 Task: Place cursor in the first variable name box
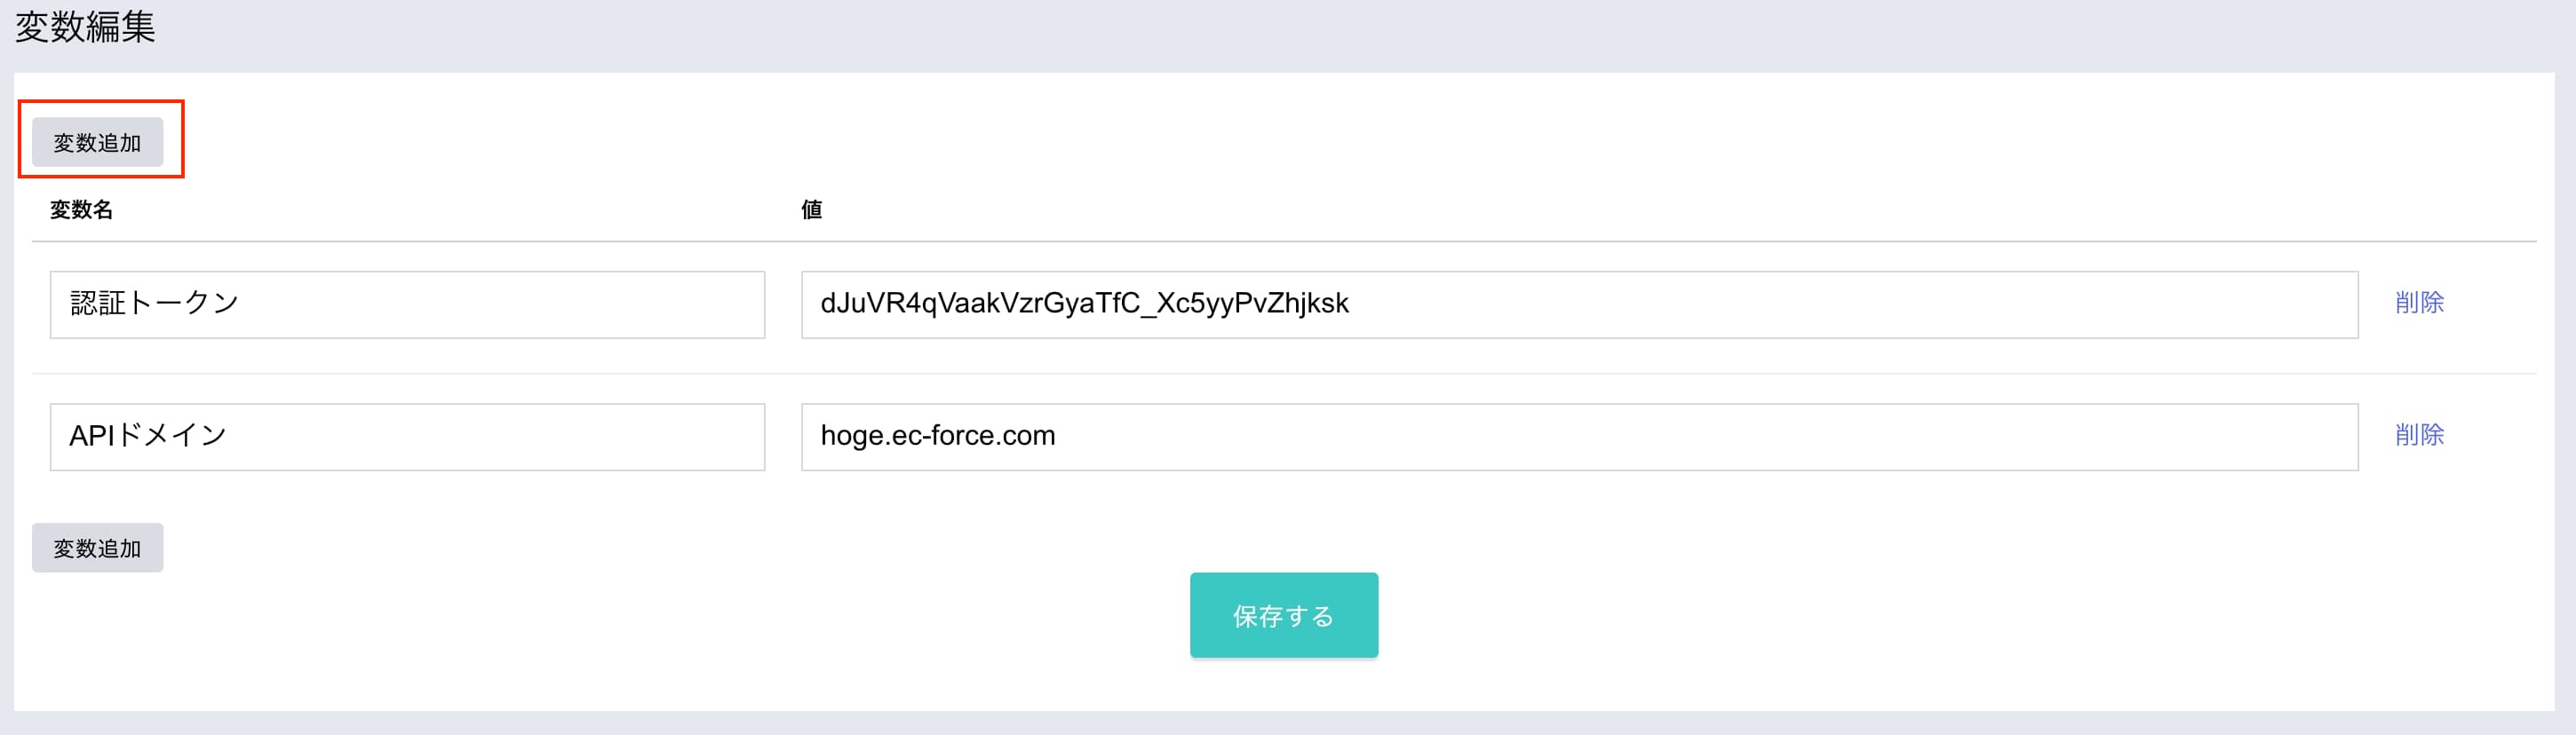[407, 304]
